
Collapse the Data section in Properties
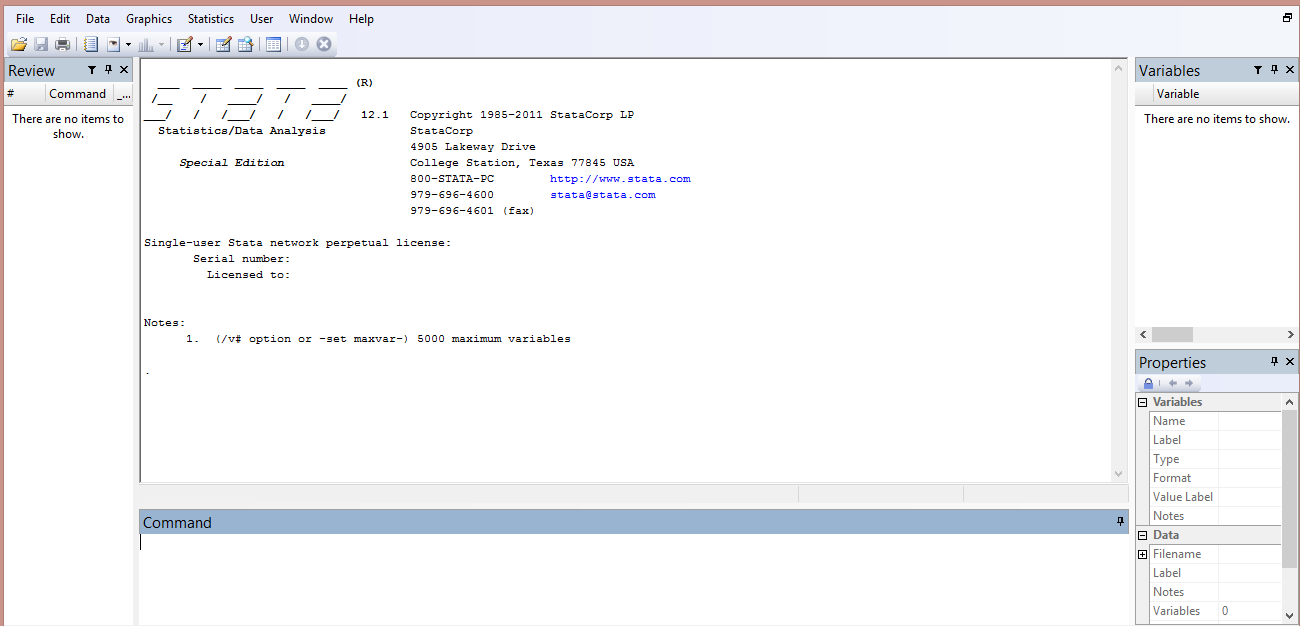[x=1142, y=535]
